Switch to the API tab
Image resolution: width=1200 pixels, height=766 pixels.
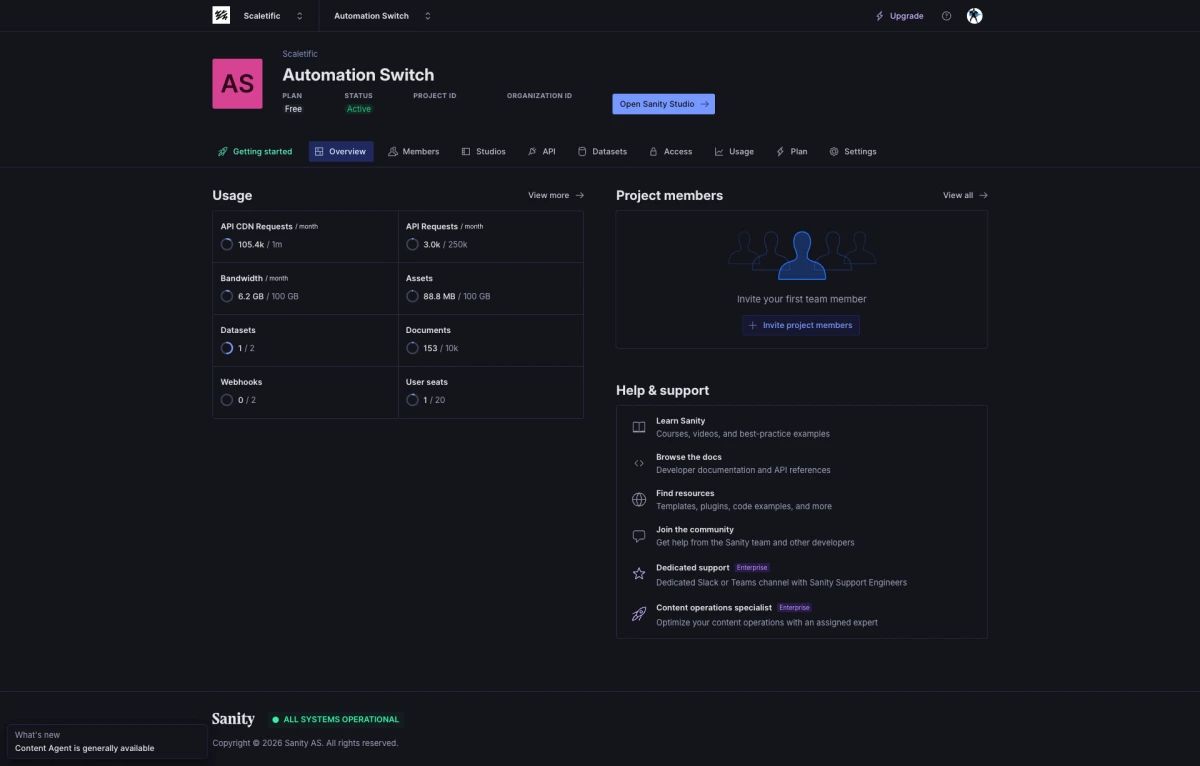[541, 152]
